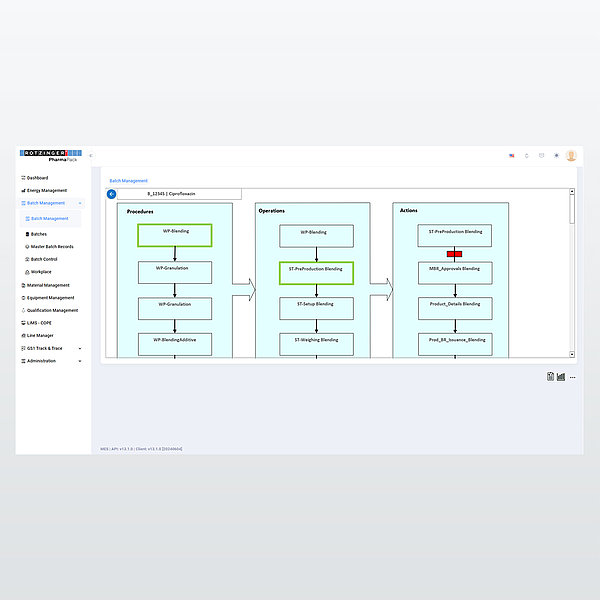Screen dimensions: 600x600
Task: Expand the Administration menu
Action: 80,360
